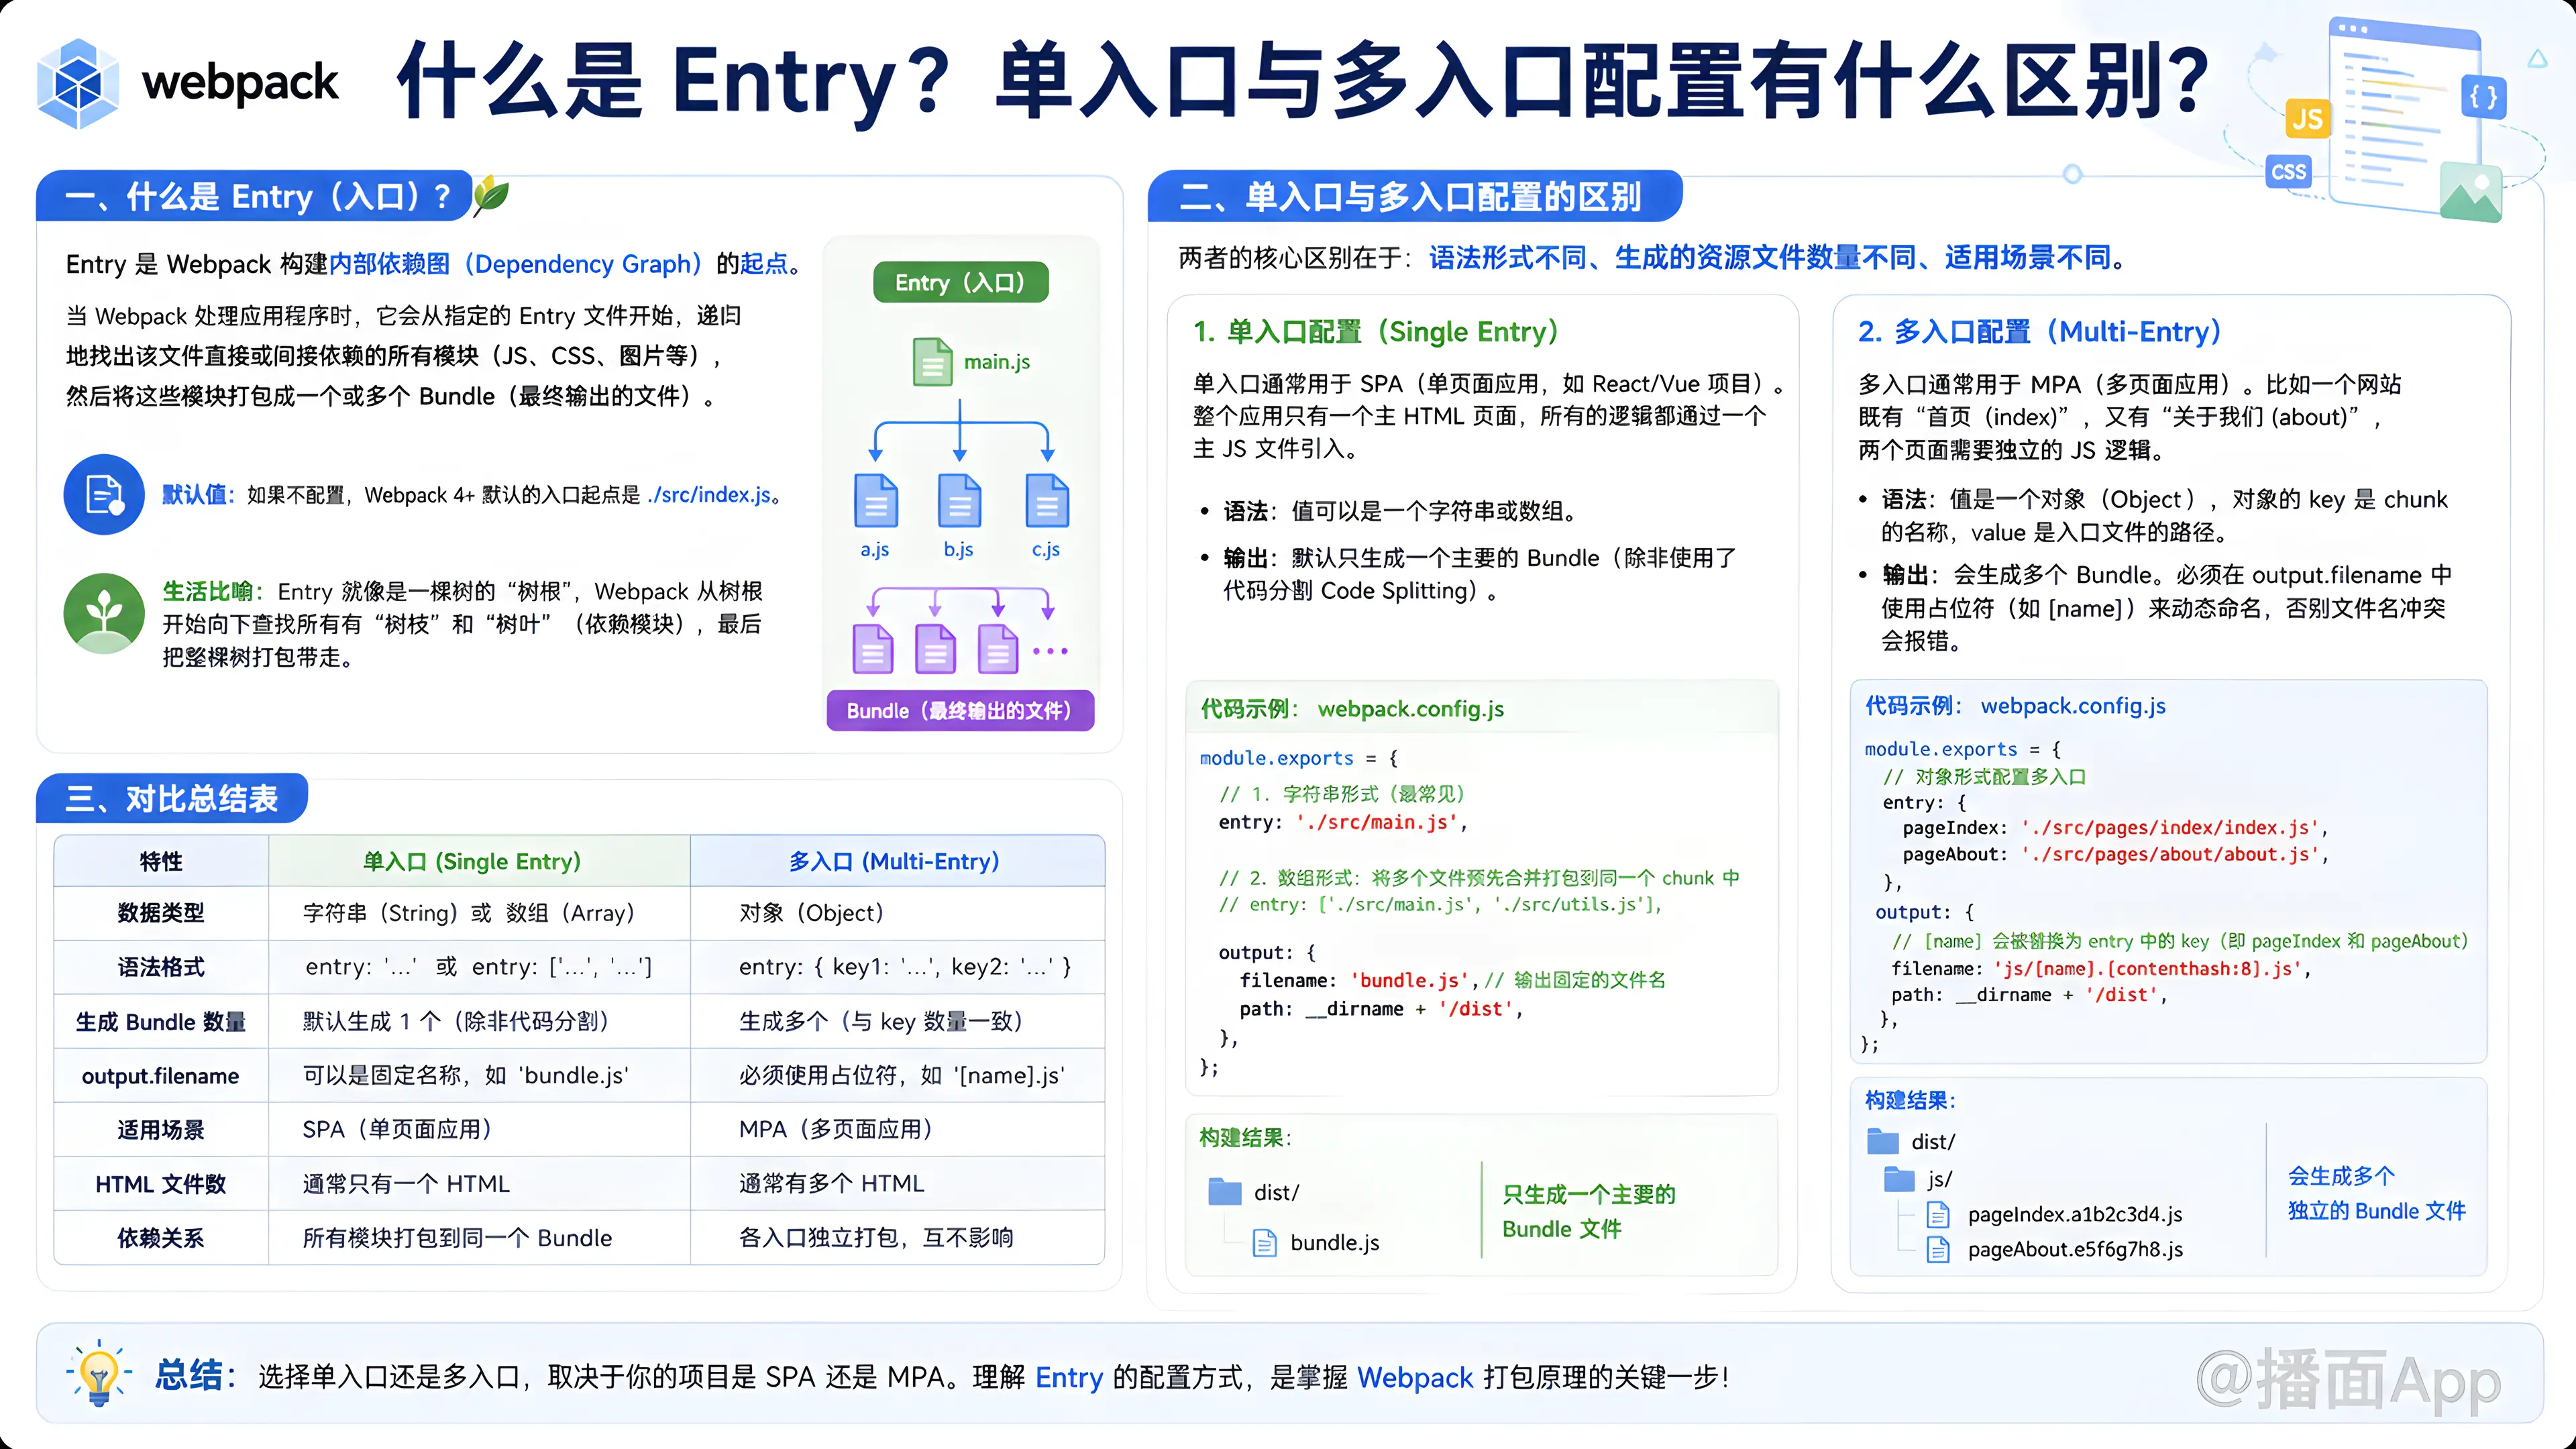2576x1449 pixels.
Task: Click the 语法格式 row label
Action: 161,967
